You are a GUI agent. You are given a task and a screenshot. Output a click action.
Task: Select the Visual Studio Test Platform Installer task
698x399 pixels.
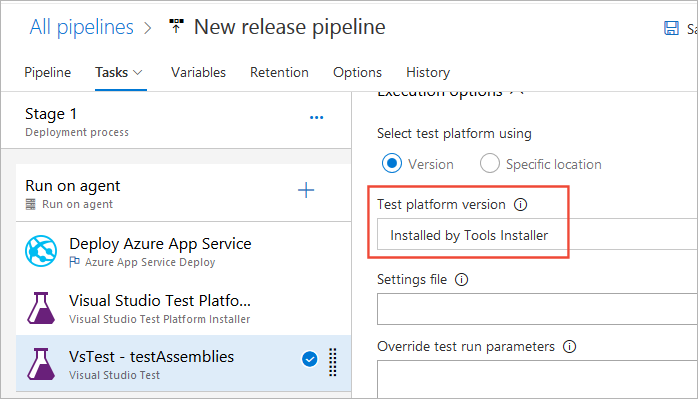click(183, 308)
